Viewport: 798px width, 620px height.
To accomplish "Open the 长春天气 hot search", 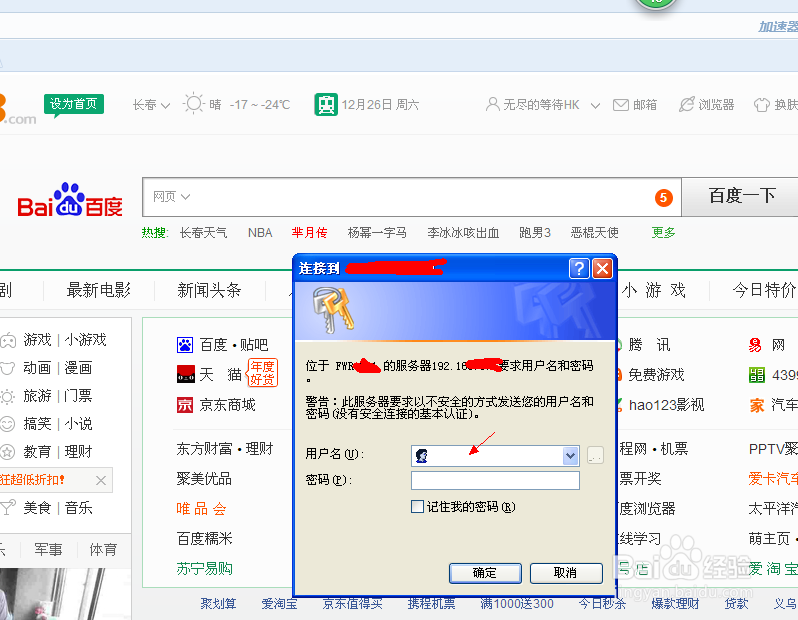I will (203, 233).
